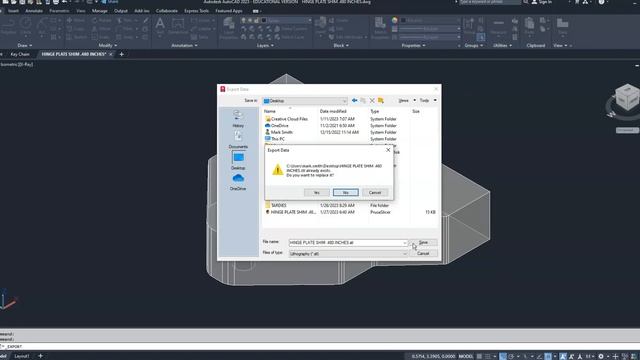Go back to previous folder arrow
The height and width of the screenshot is (360, 640).
pos(354,100)
